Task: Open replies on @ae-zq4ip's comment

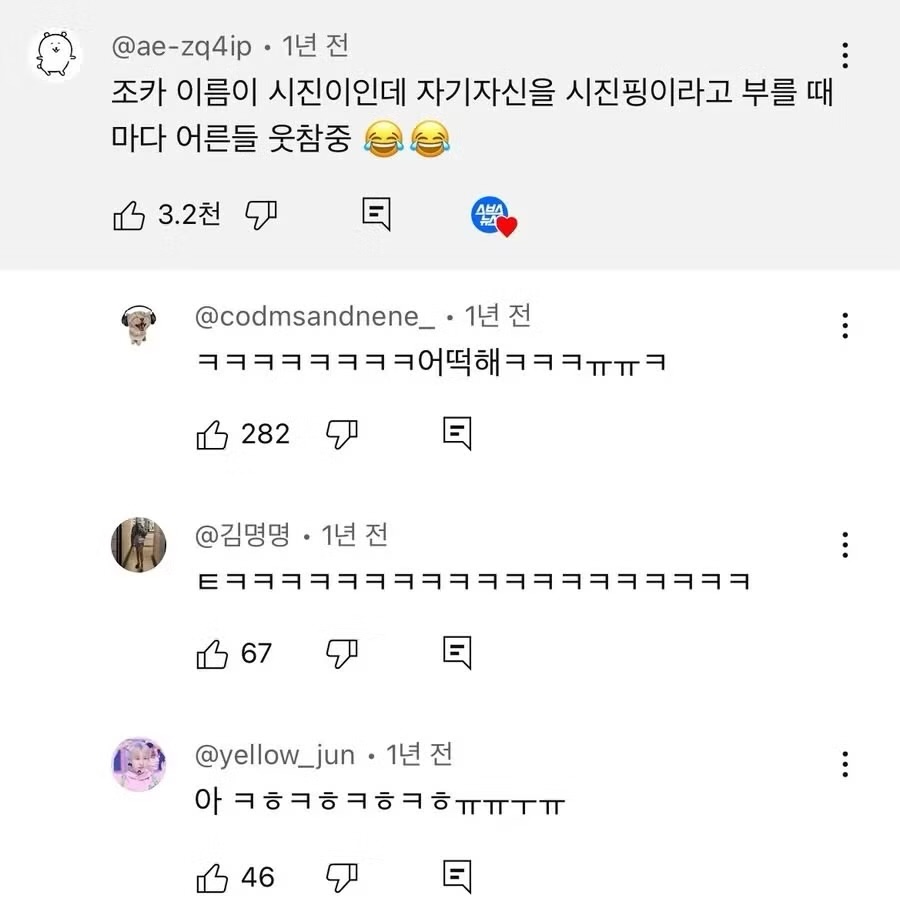Action: click(x=376, y=214)
